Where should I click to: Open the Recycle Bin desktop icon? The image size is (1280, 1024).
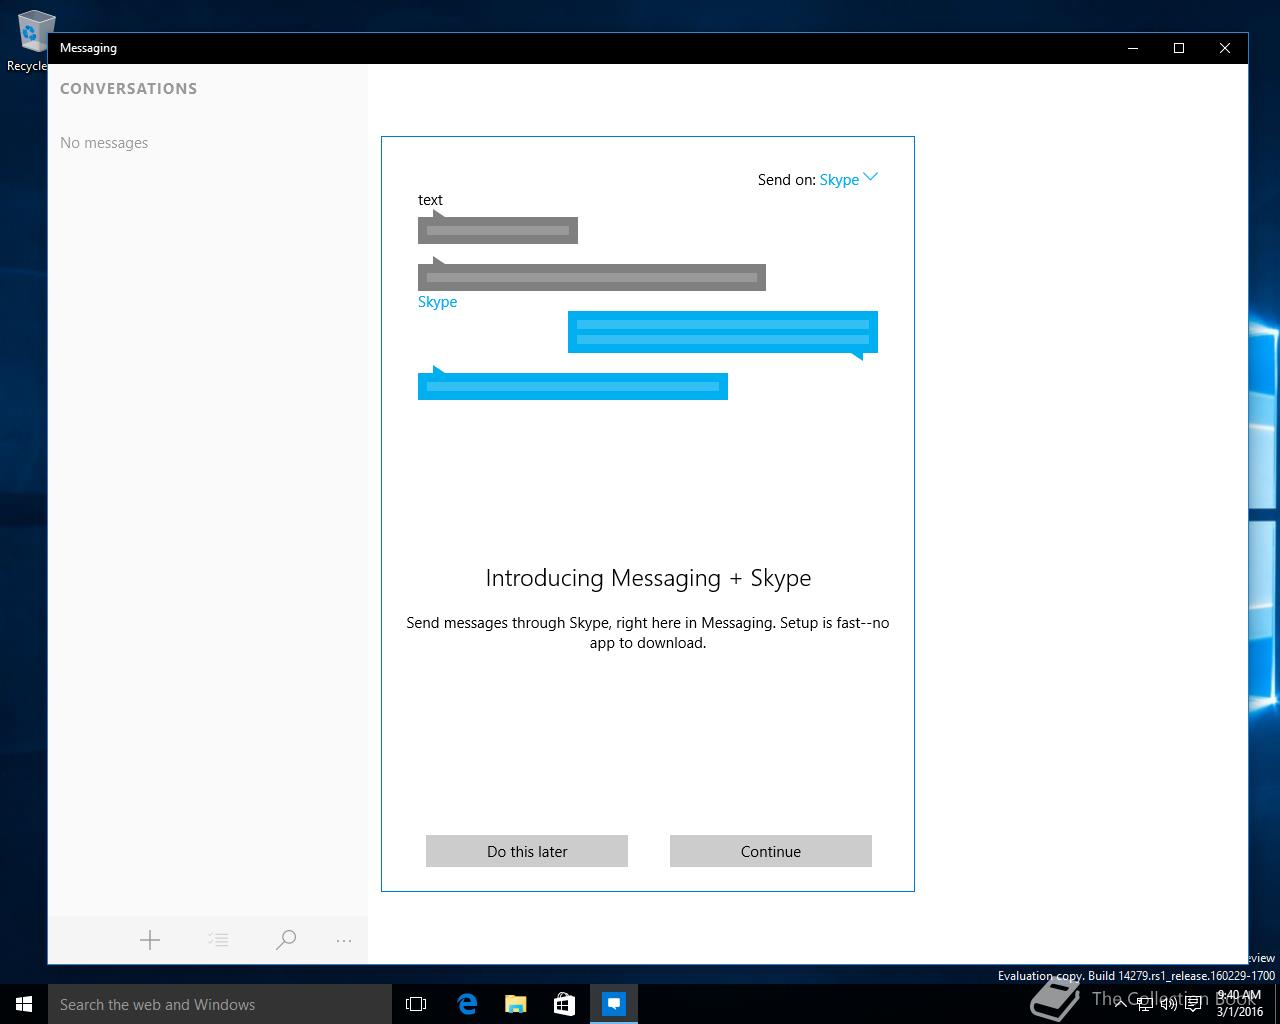click(x=30, y=42)
